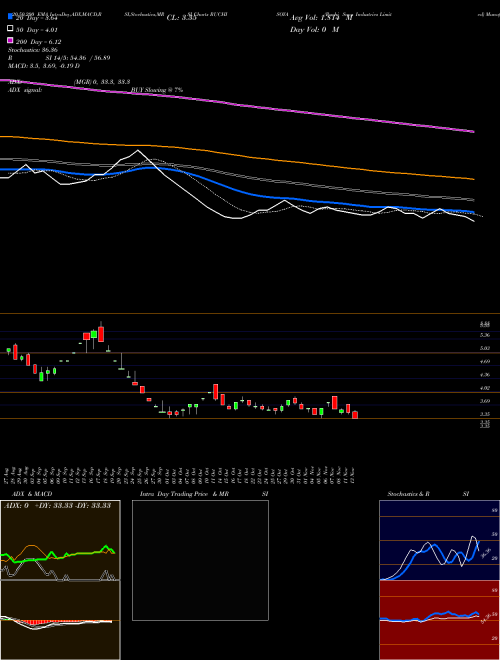Viewport: 500px width, 660px height.
Task: Click the 4.69 price axis label
Action: pos(484,361)
